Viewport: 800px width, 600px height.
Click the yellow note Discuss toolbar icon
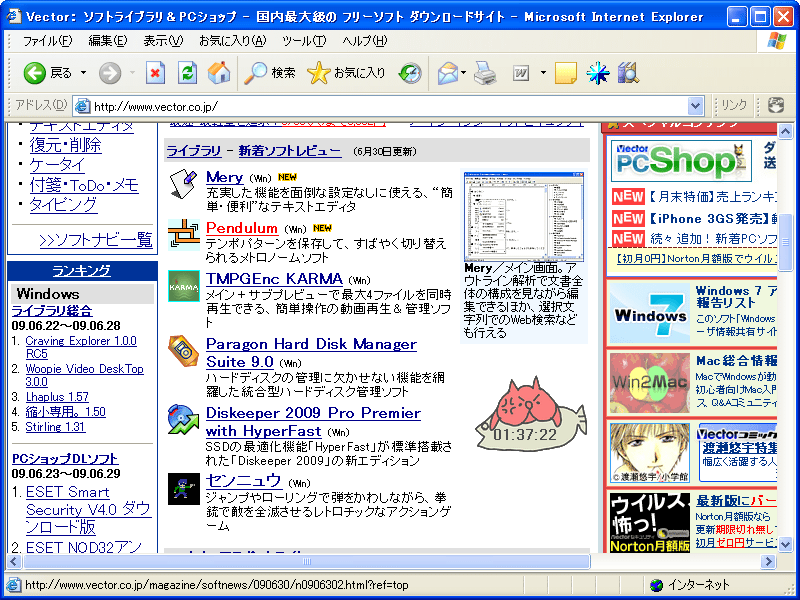click(565, 73)
